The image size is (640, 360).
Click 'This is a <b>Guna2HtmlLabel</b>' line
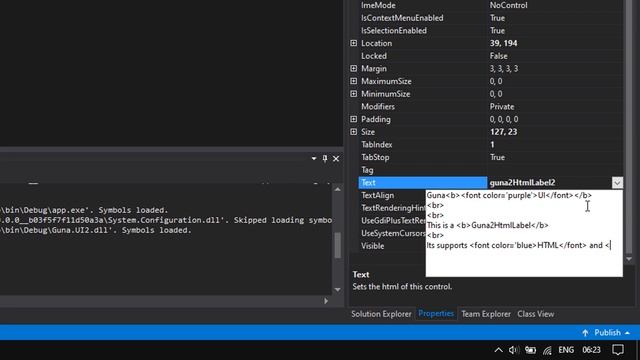click(487, 225)
